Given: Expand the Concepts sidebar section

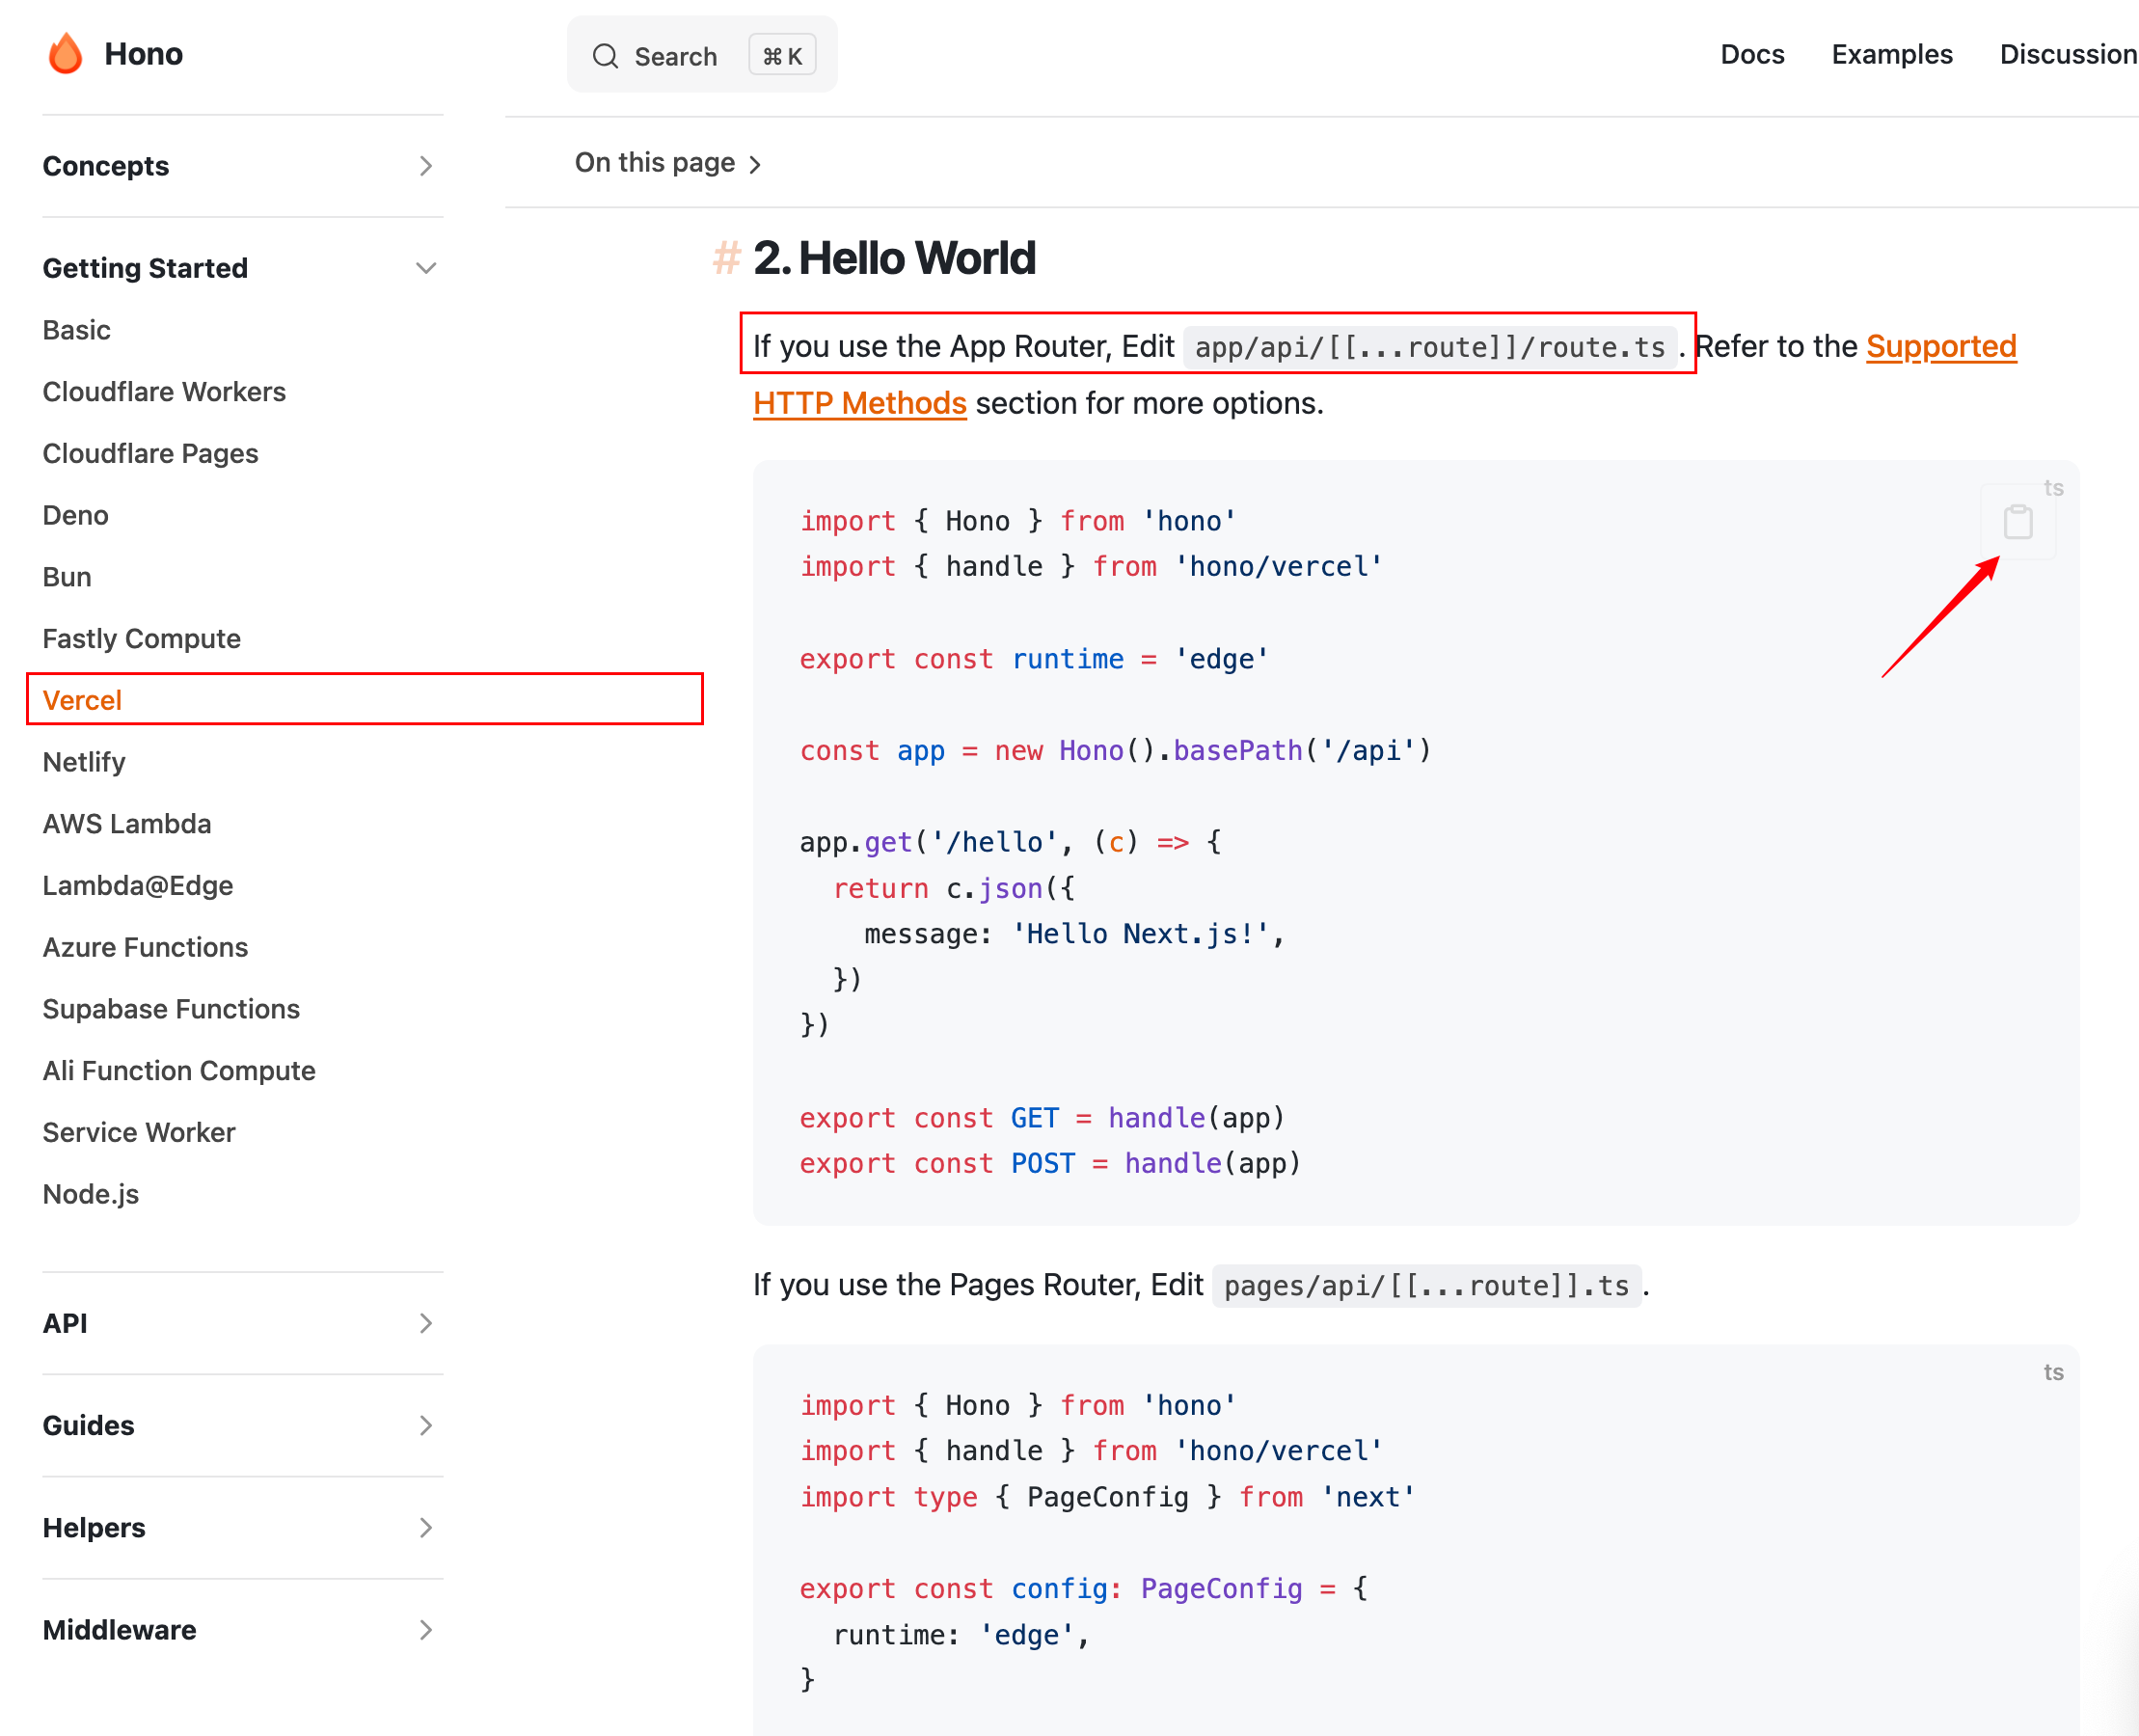Looking at the screenshot, I should point(425,166).
